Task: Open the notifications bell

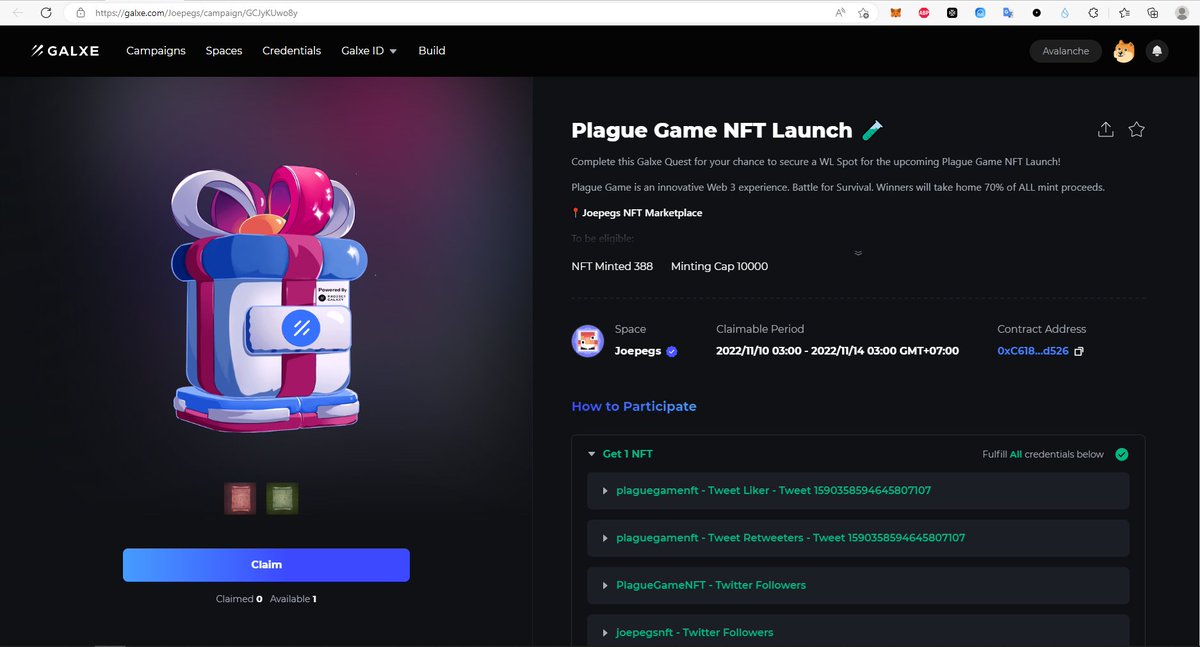Action: tap(1157, 51)
